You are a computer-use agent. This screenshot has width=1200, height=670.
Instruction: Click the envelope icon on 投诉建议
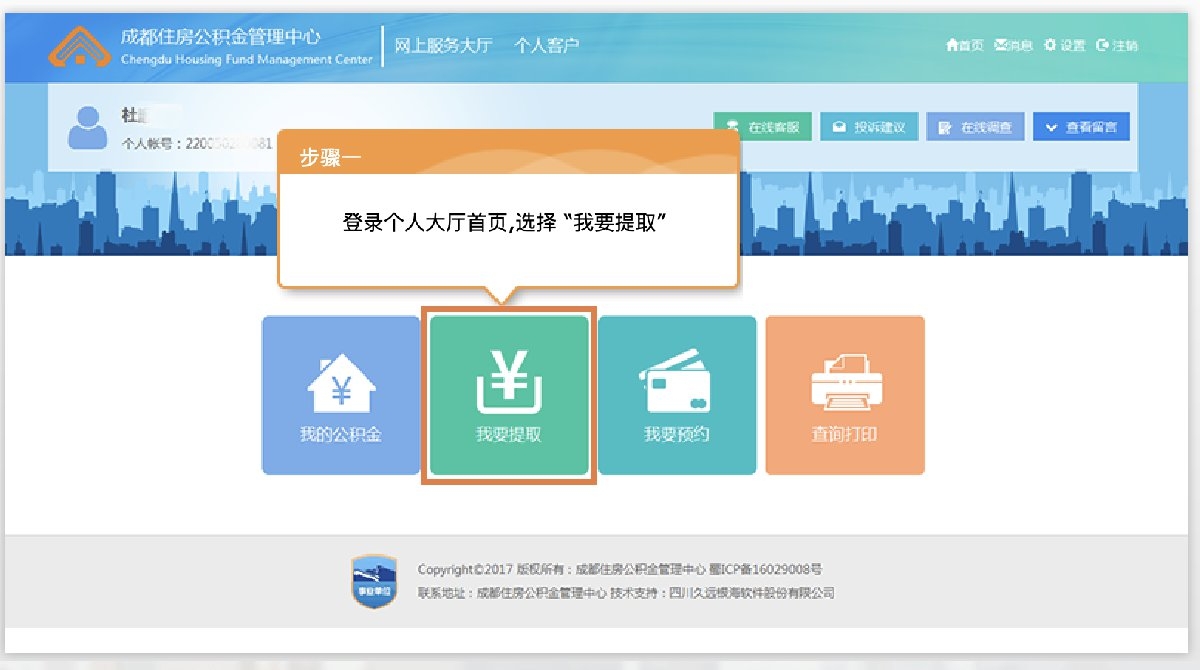[x=839, y=124]
